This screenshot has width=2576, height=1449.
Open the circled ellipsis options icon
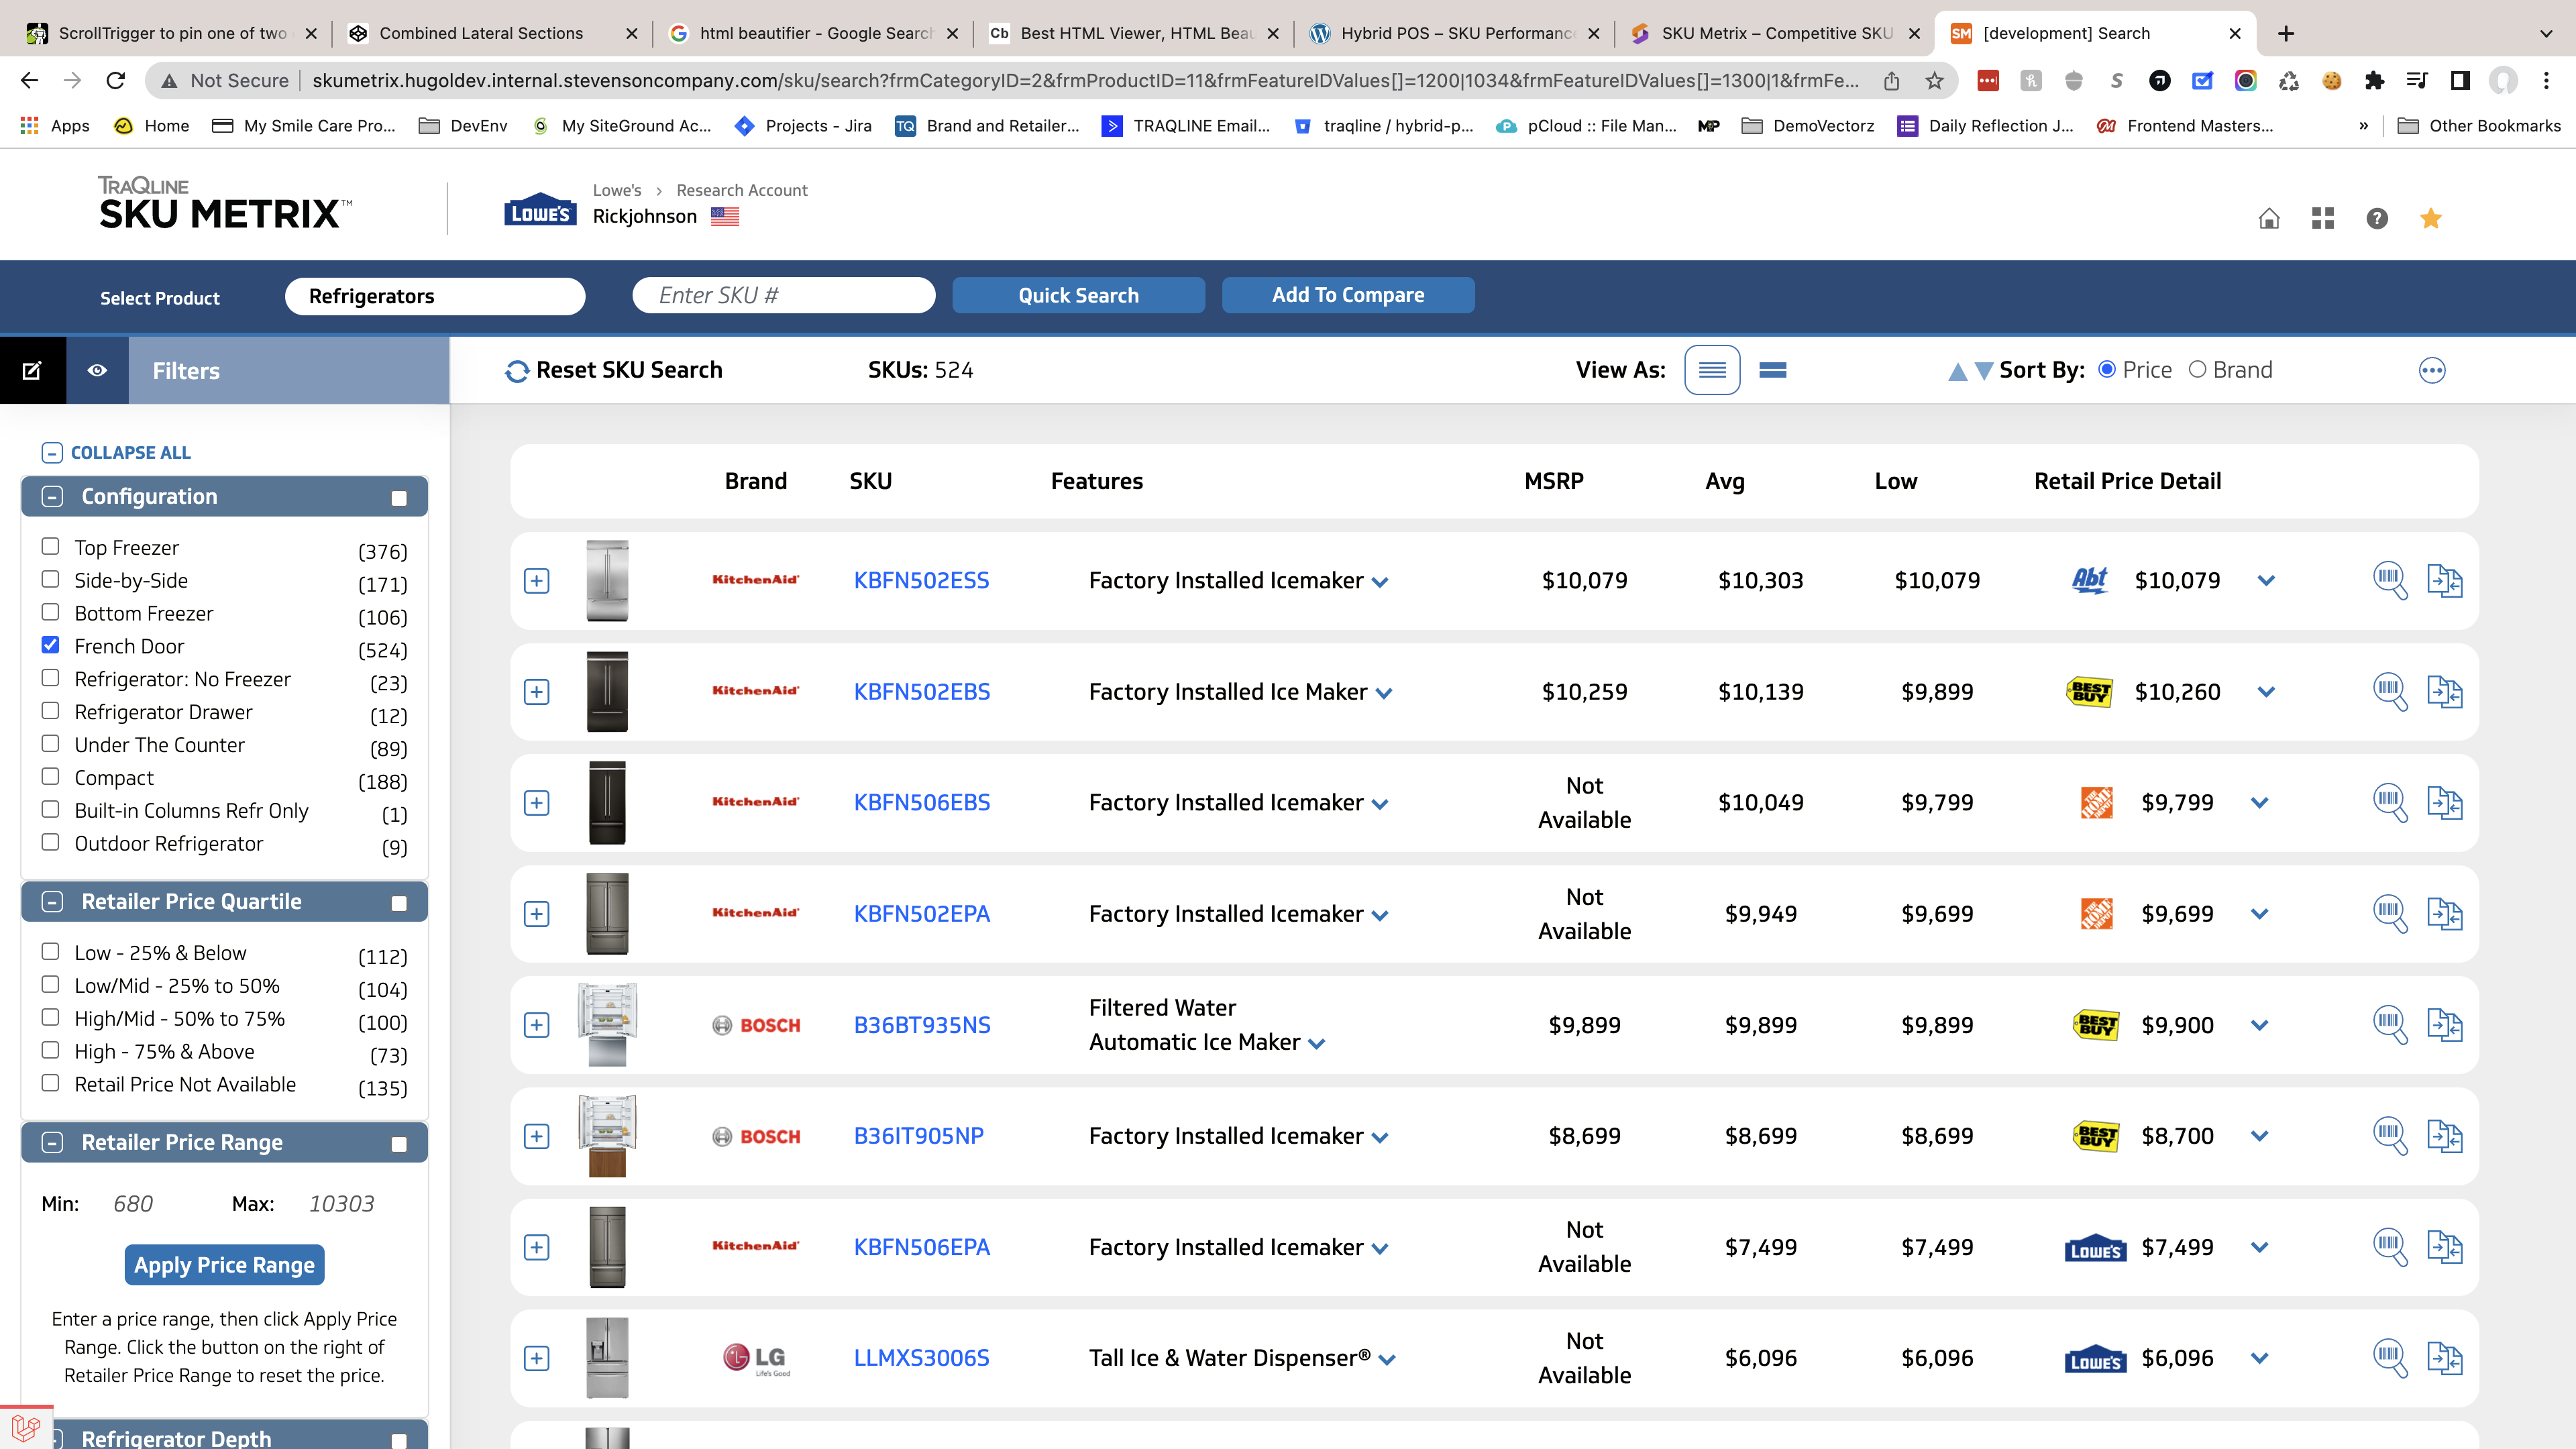coord(2432,371)
